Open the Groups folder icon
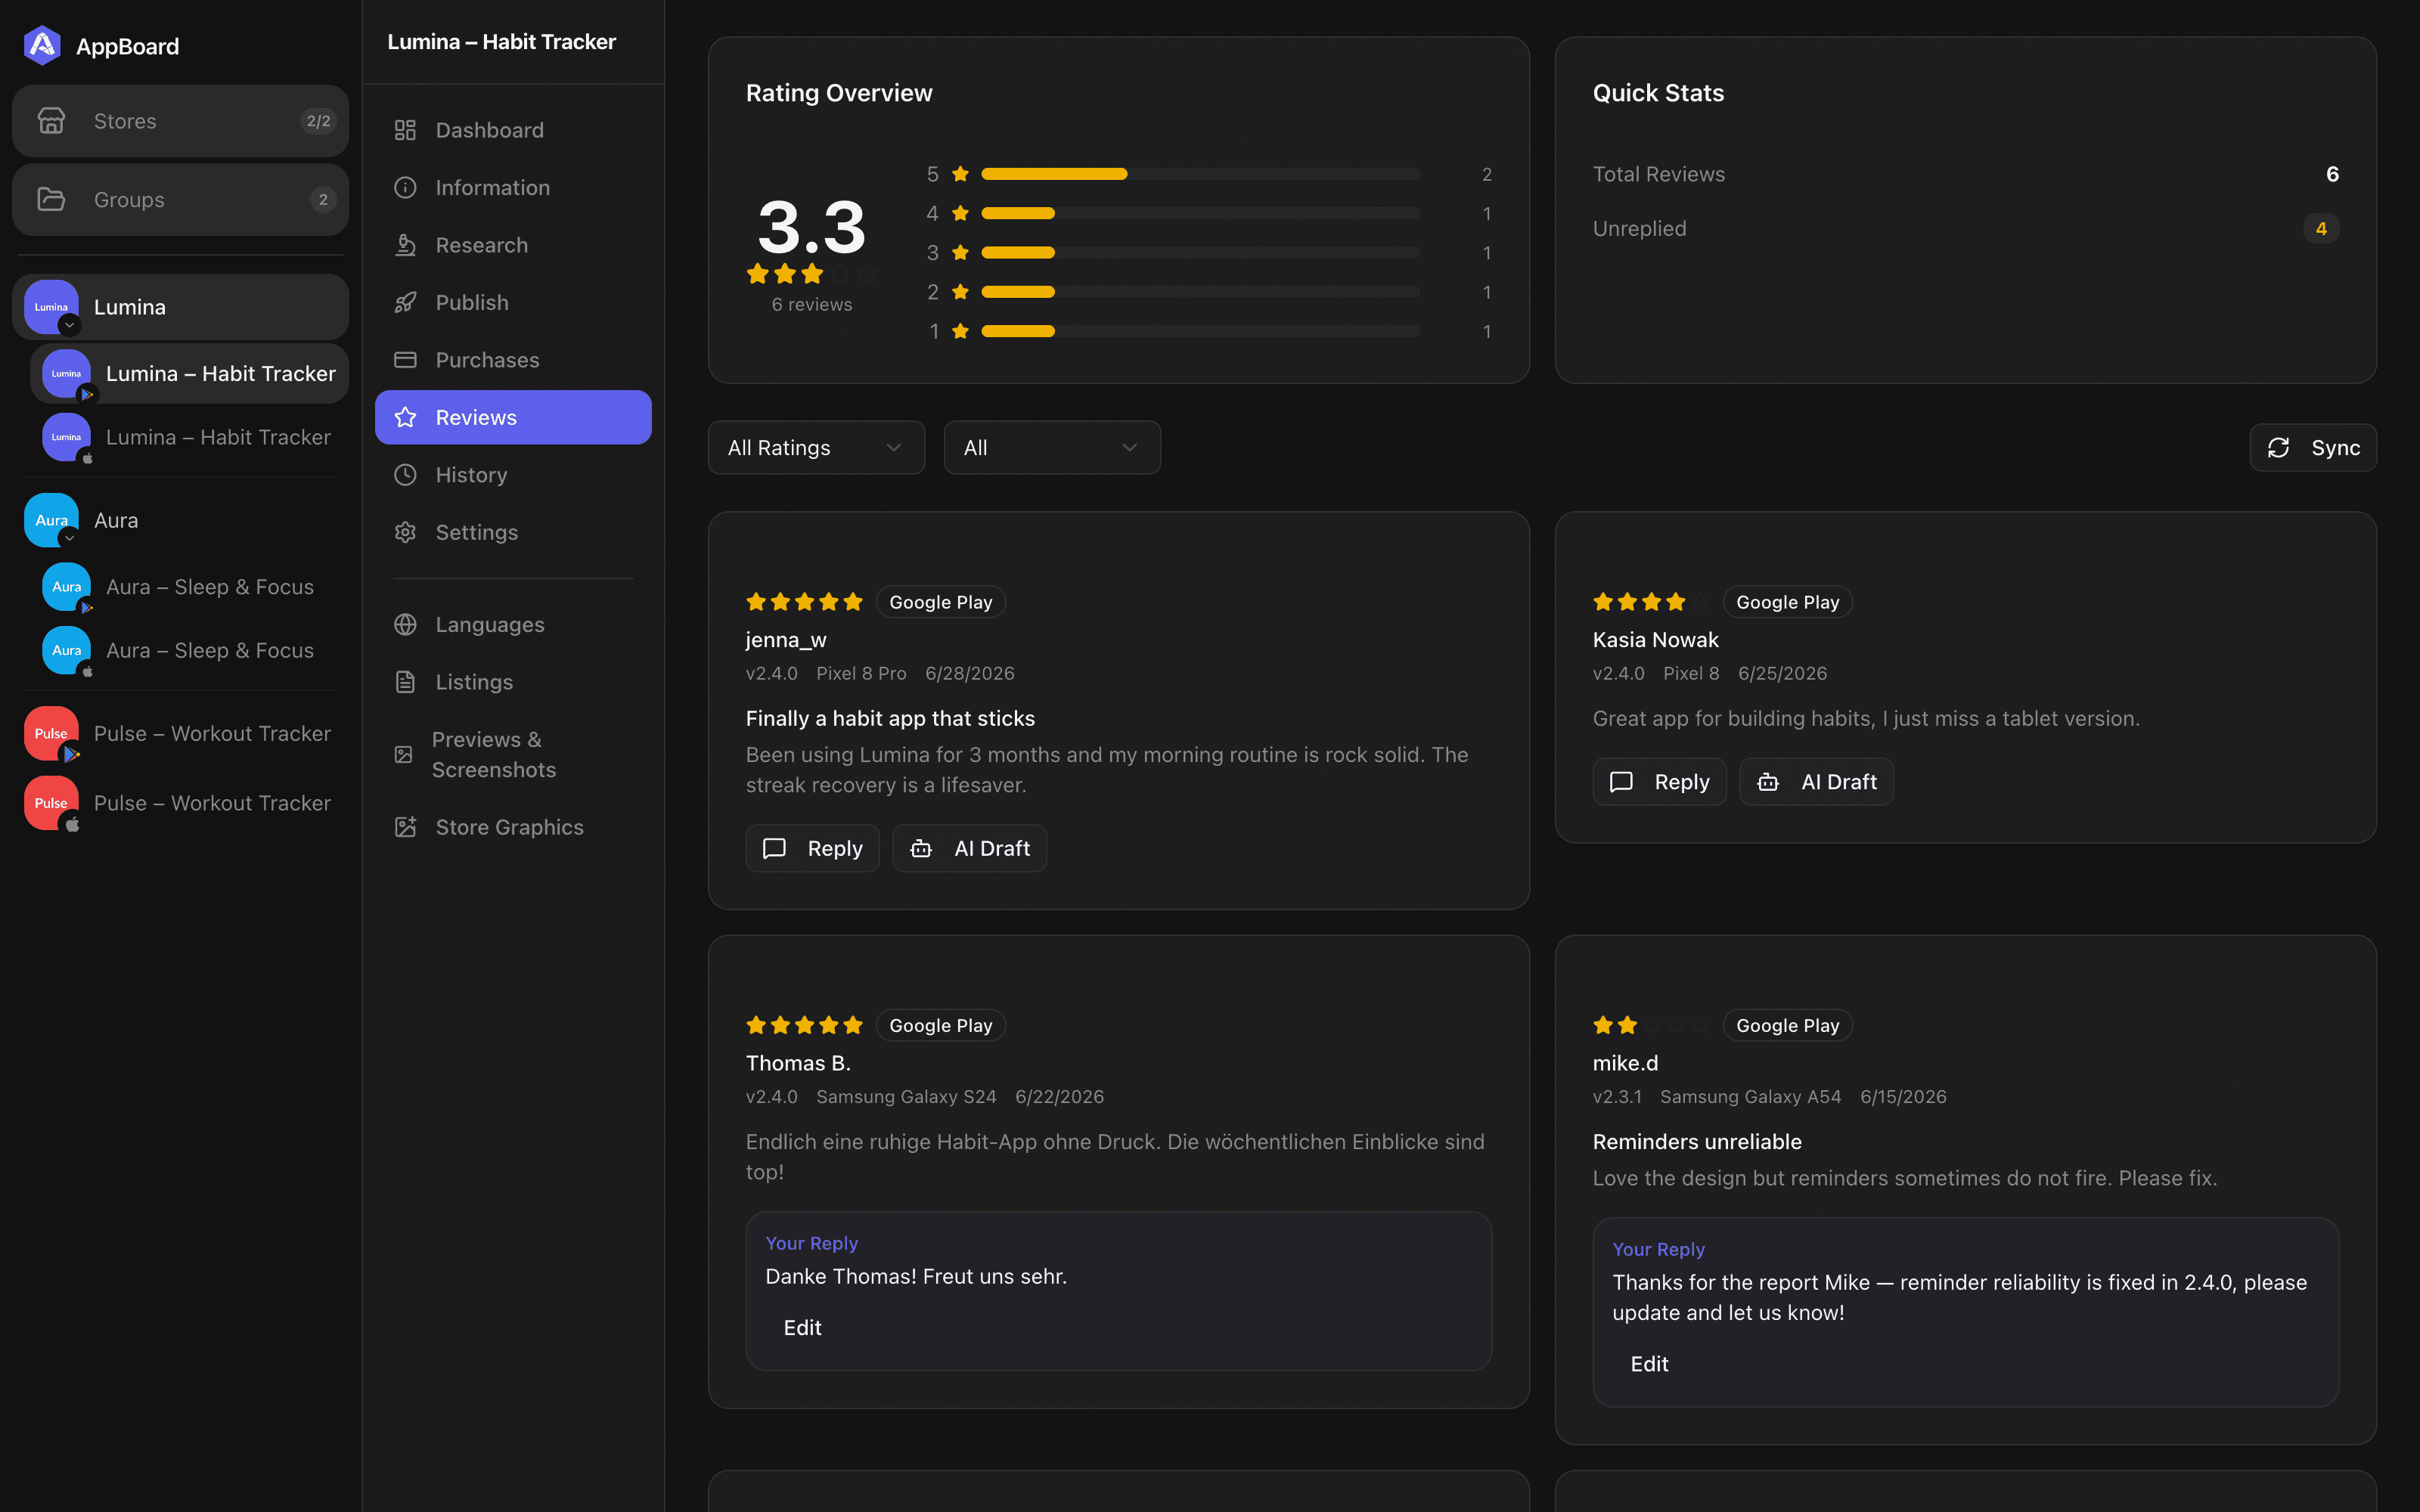The width and height of the screenshot is (2420, 1512). click(x=51, y=199)
